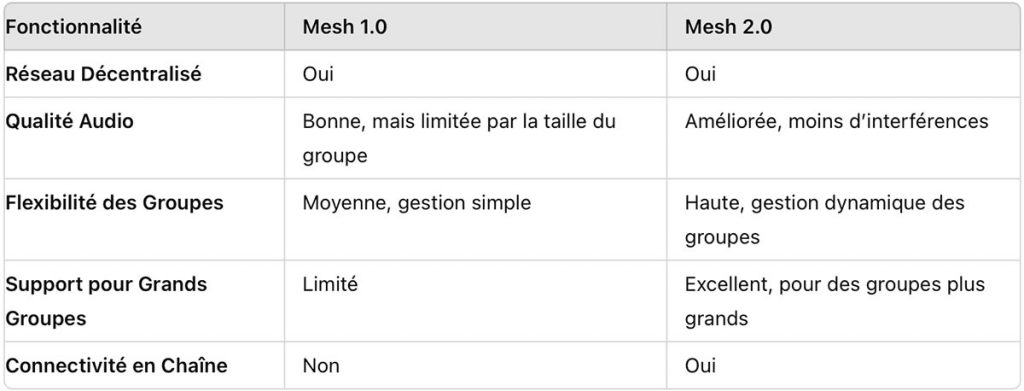This screenshot has height=391, width=1024.
Task: Select the Mesh 2.0 column header
Action: [x=728, y=27]
